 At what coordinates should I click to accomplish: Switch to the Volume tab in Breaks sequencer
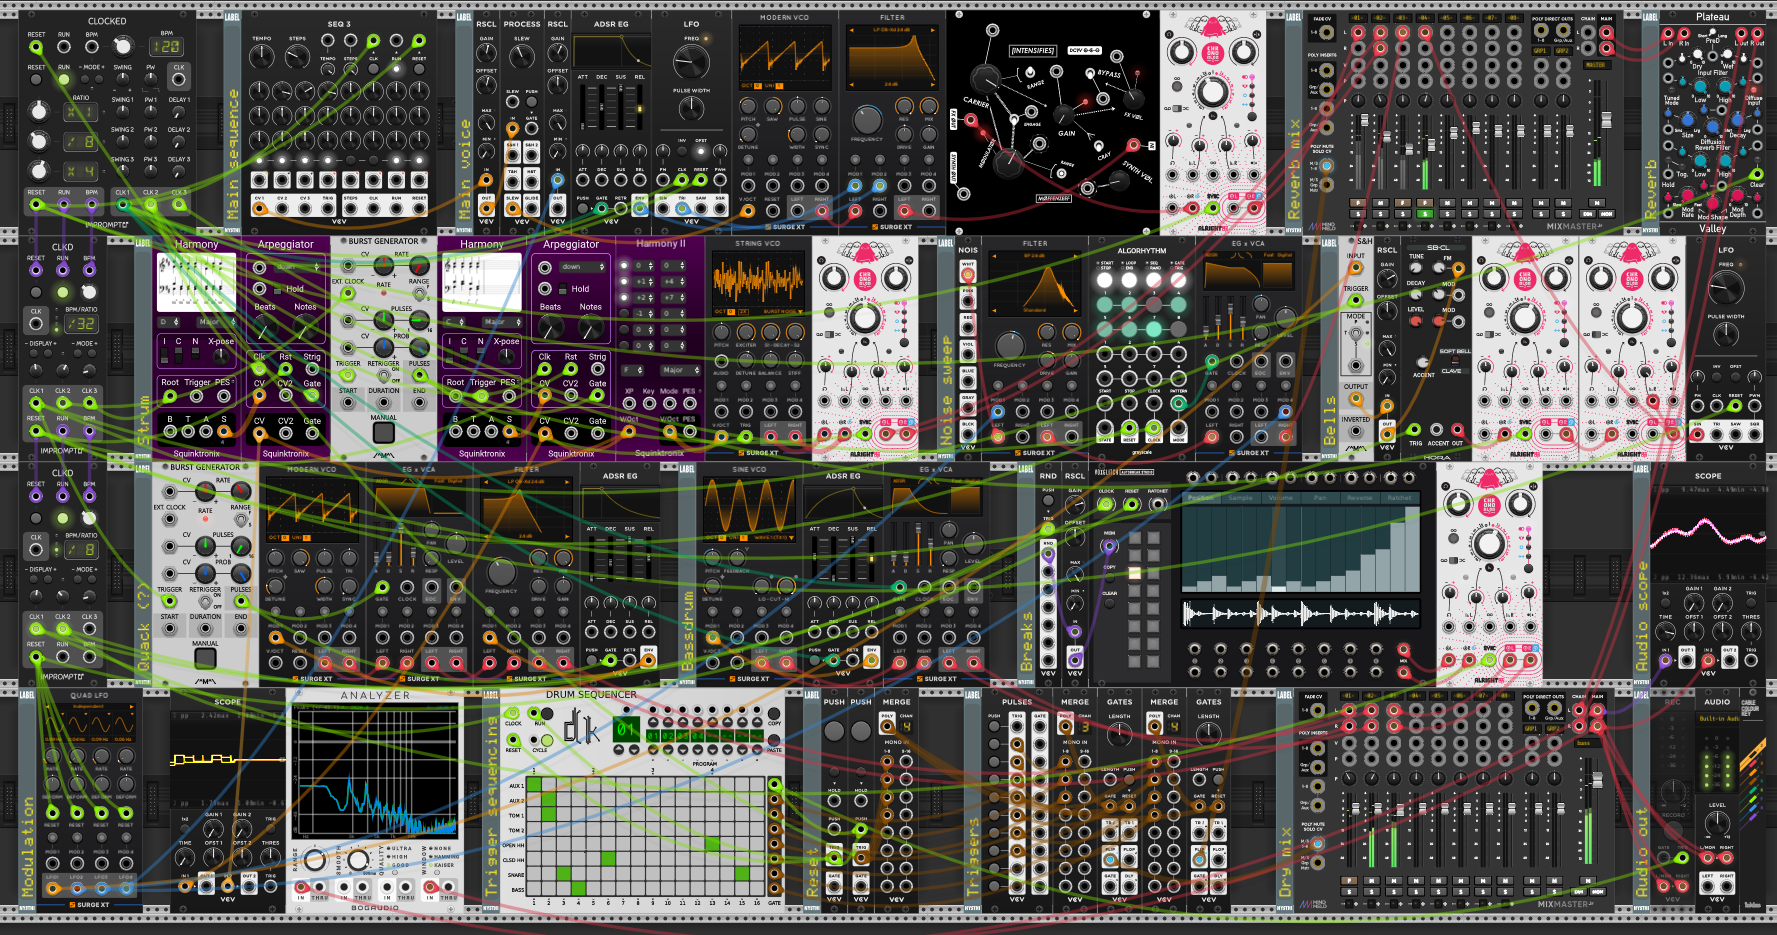click(x=1280, y=497)
